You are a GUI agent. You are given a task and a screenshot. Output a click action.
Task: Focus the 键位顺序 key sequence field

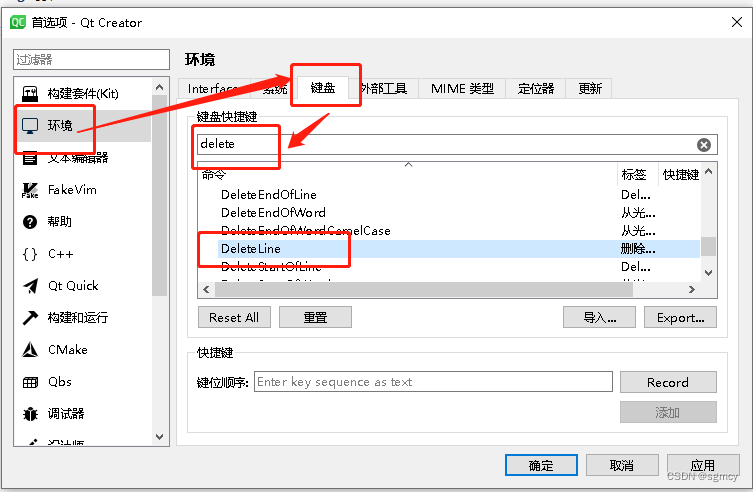433,382
